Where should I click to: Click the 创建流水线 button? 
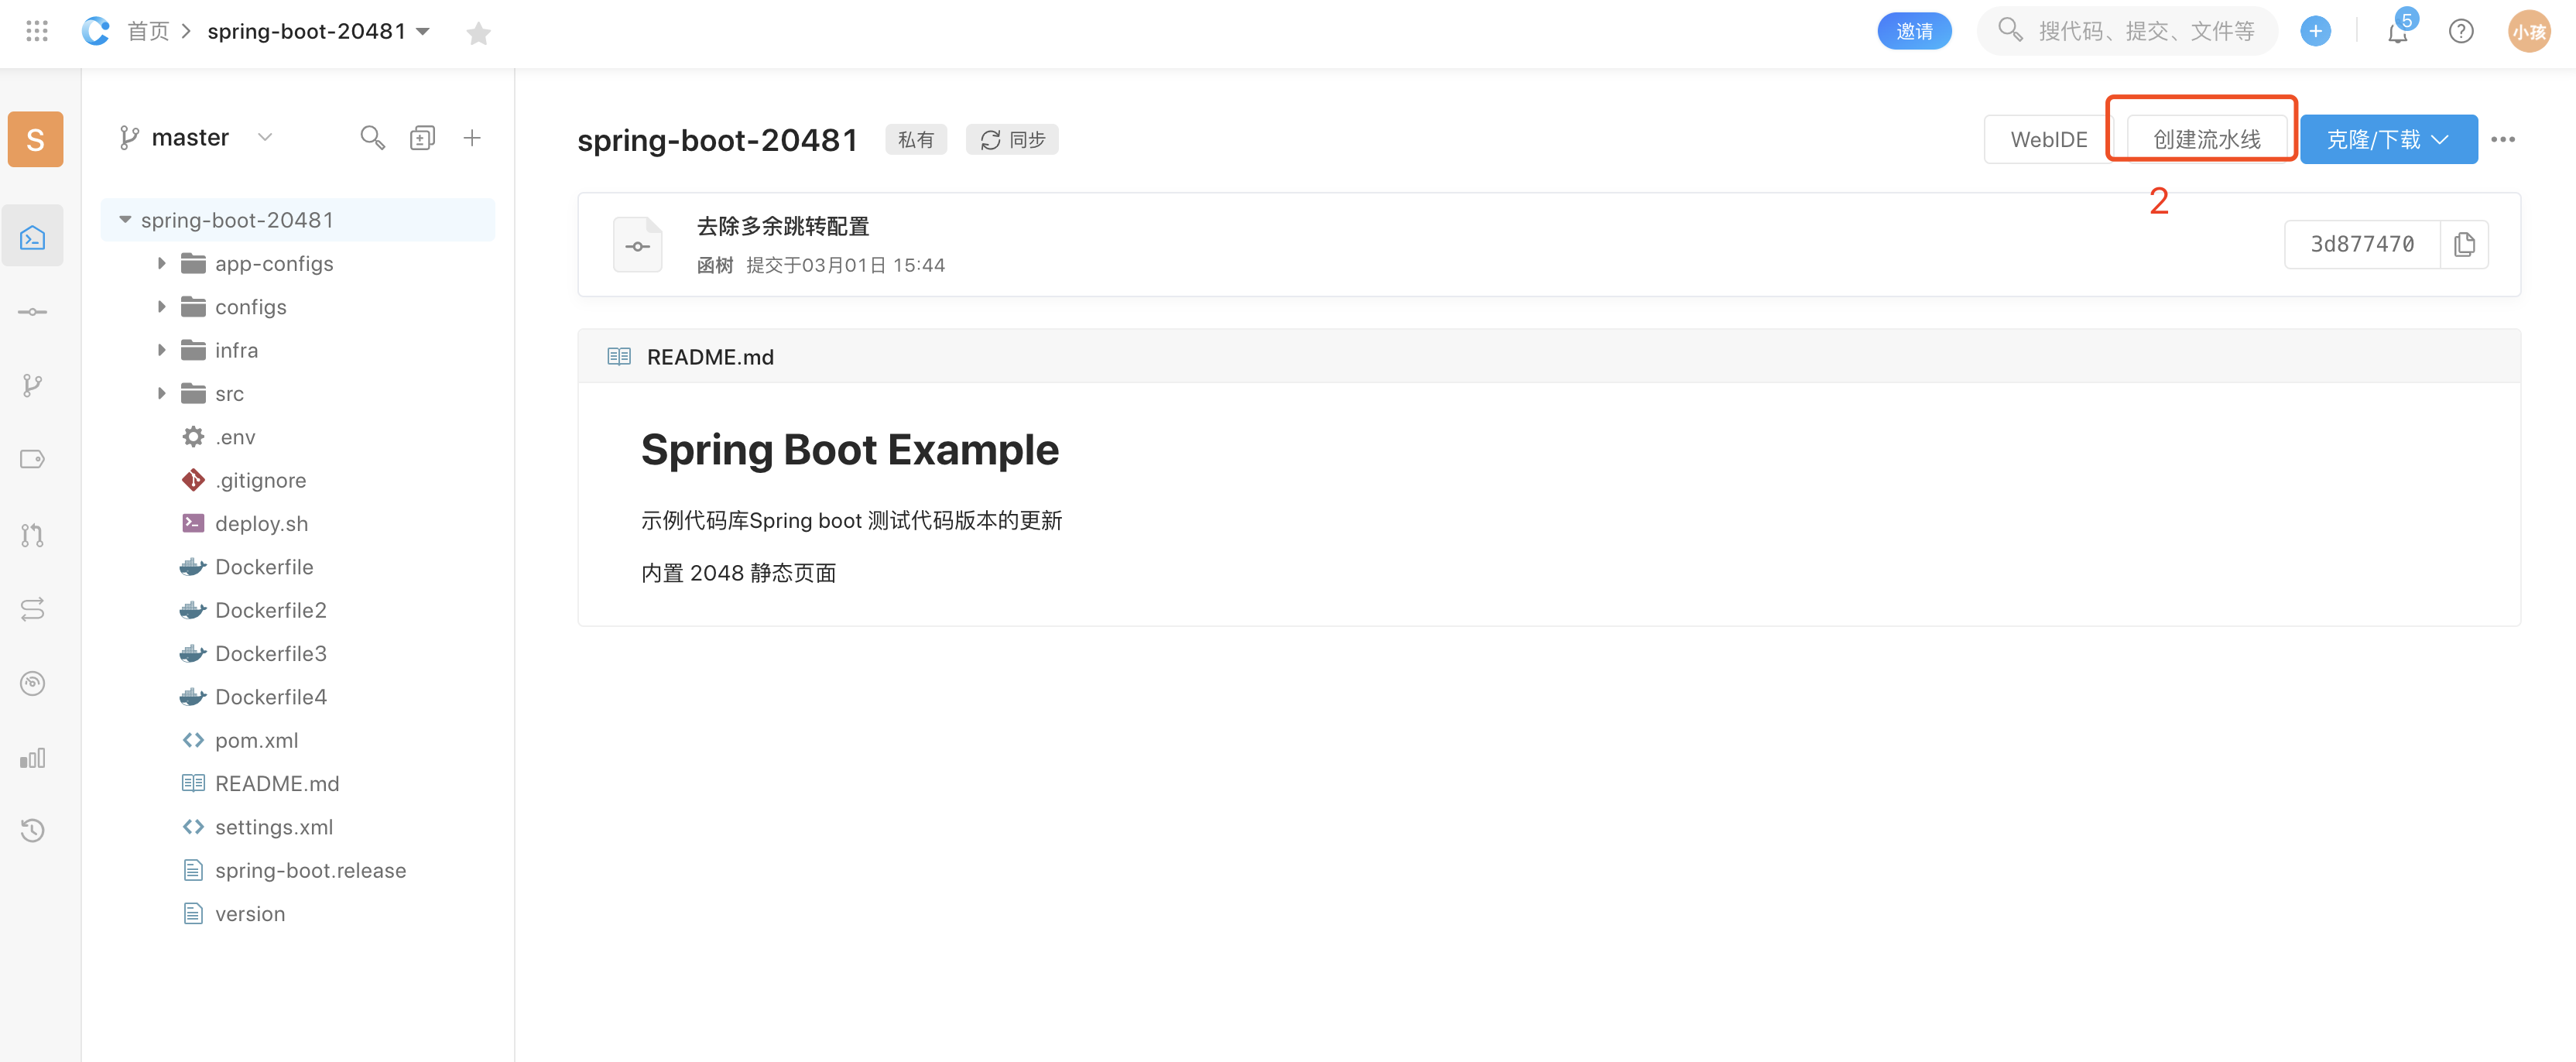tap(2206, 139)
